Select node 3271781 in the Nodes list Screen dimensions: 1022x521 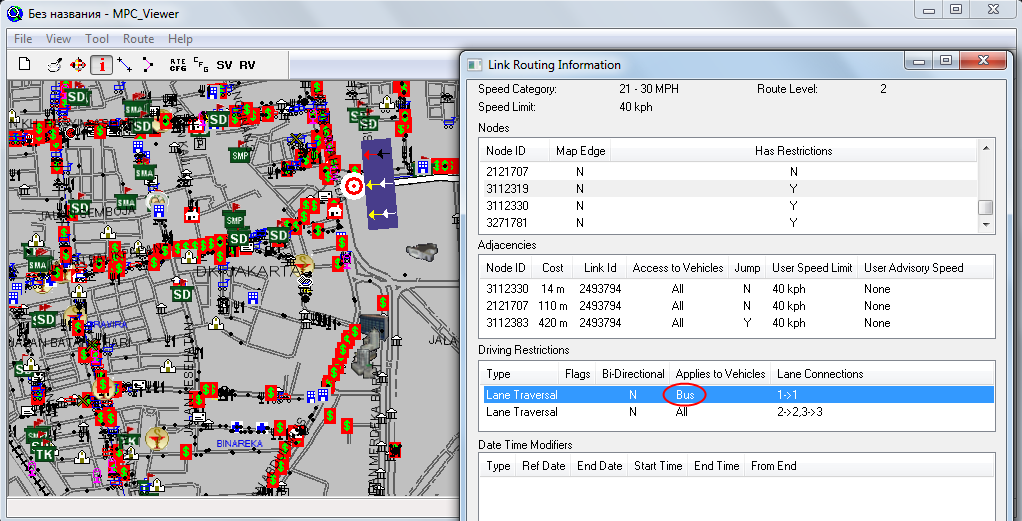[506, 222]
